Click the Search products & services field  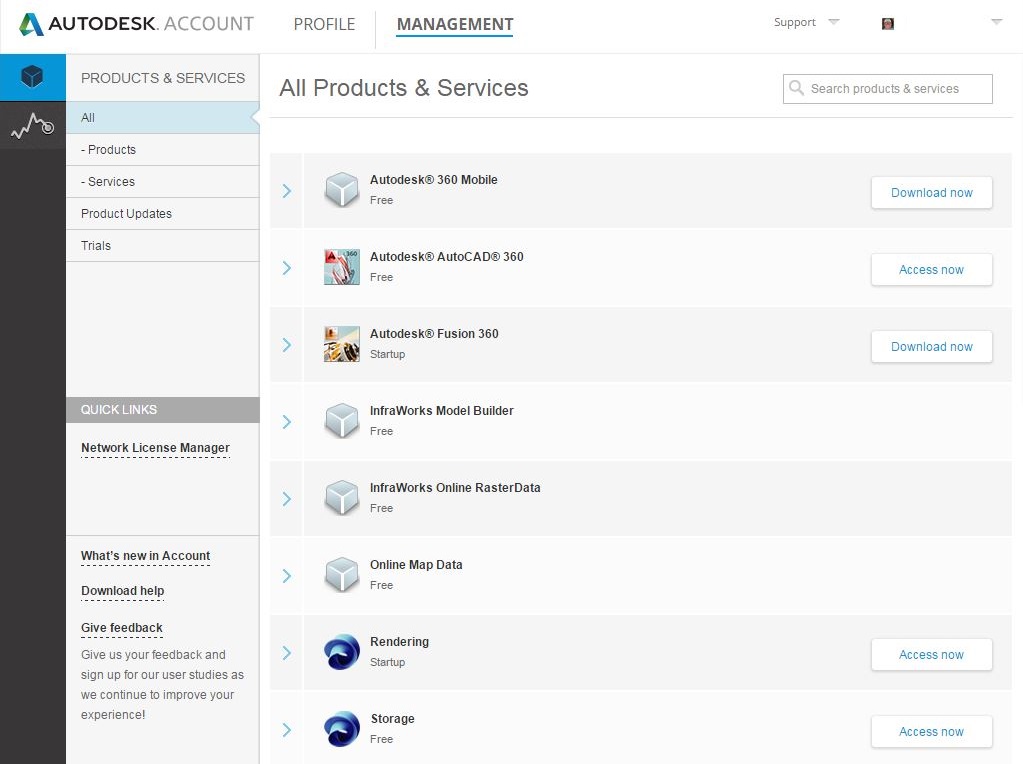point(887,89)
